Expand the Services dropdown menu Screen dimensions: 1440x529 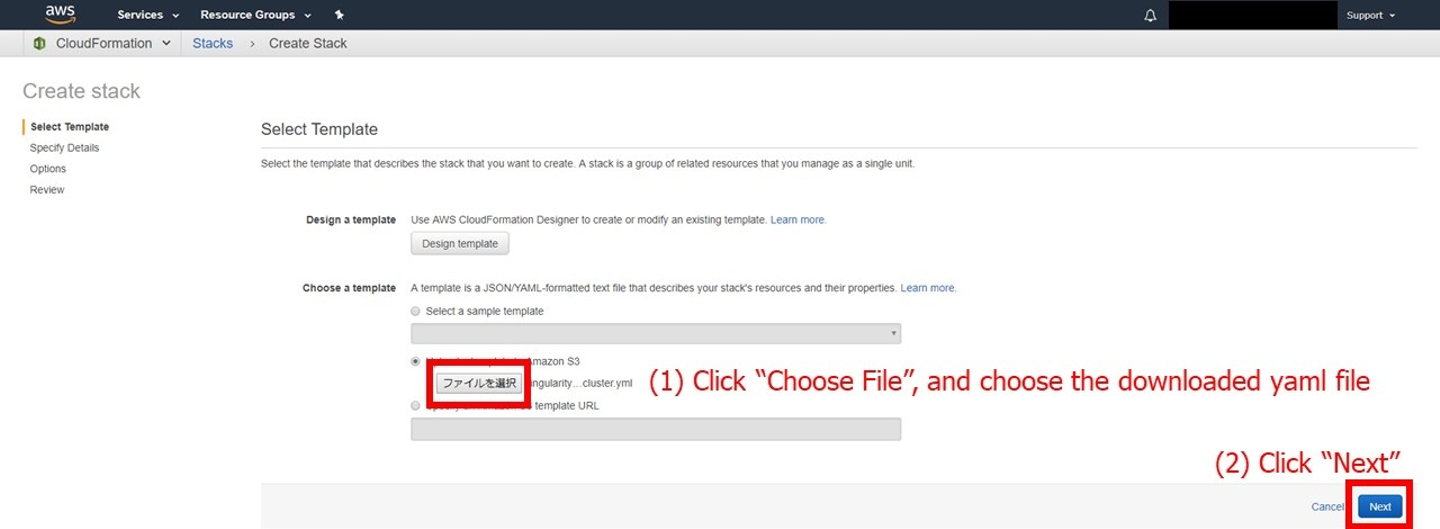[148, 15]
